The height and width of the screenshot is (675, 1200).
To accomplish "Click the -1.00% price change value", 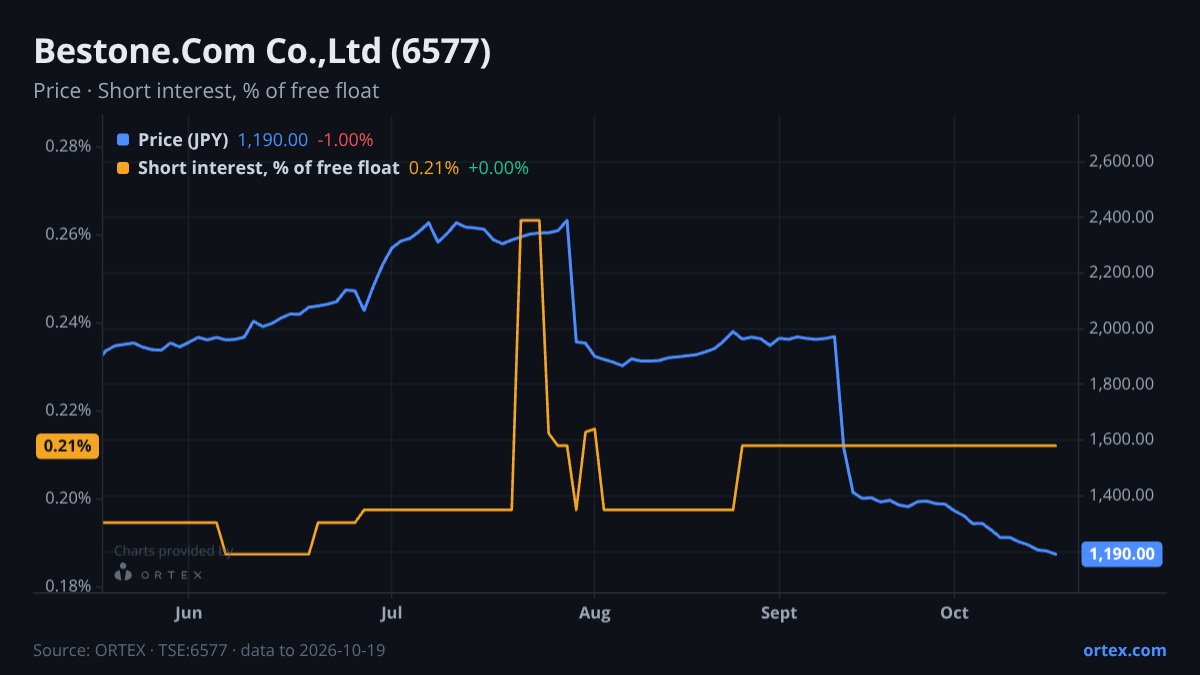I will pyautogui.click(x=345, y=140).
